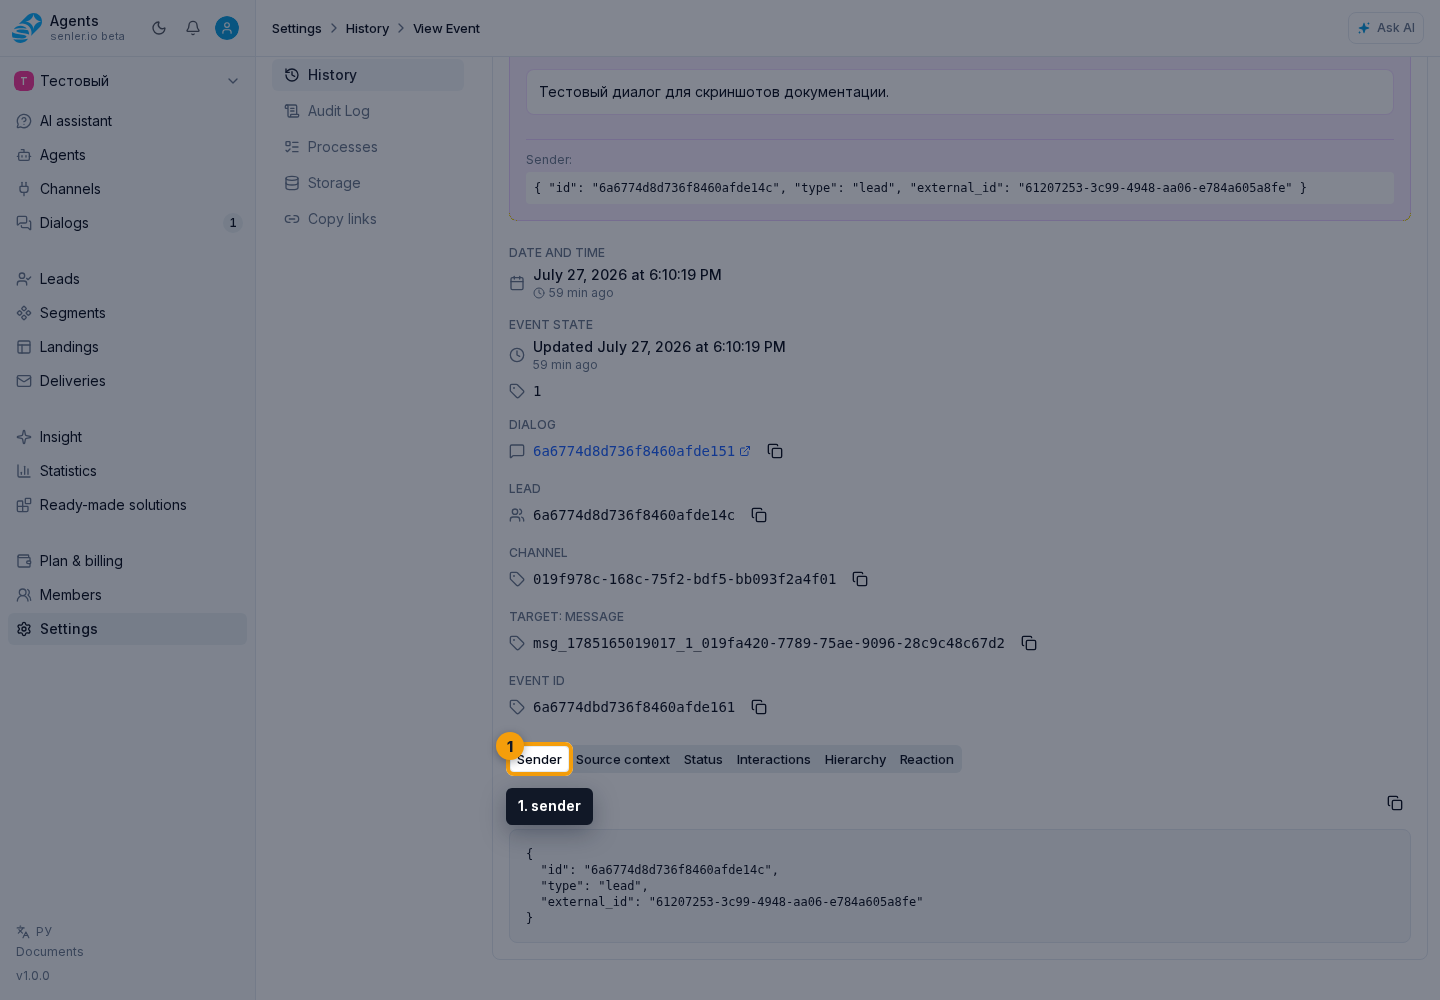Open Deliveries page
The height and width of the screenshot is (1000, 1440).
click(127, 381)
